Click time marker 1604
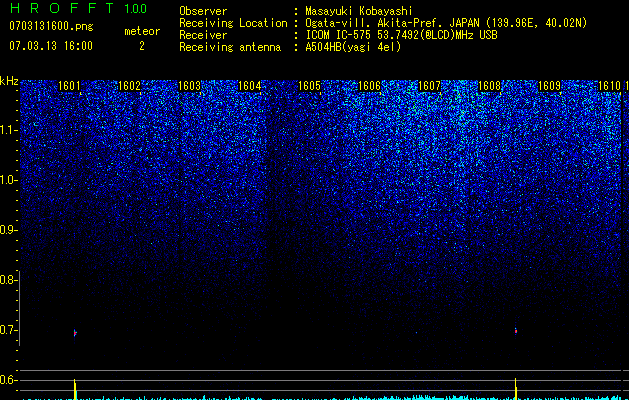This screenshot has height=400, width=629. [x=250, y=86]
